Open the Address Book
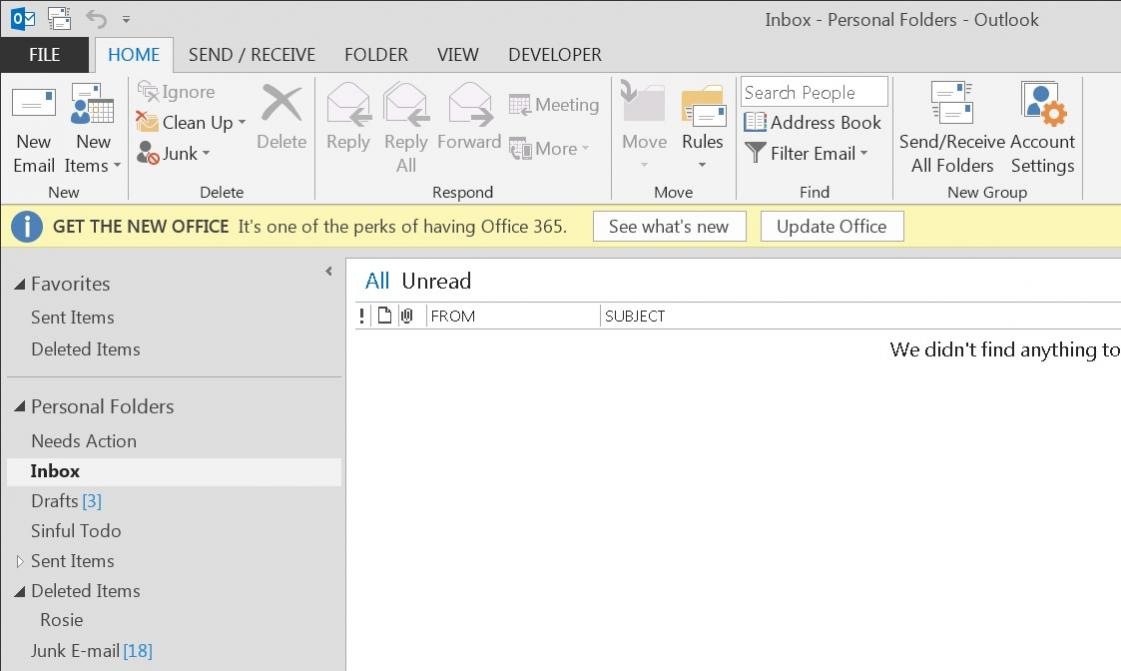1121x671 pixels. coord(812,122)
